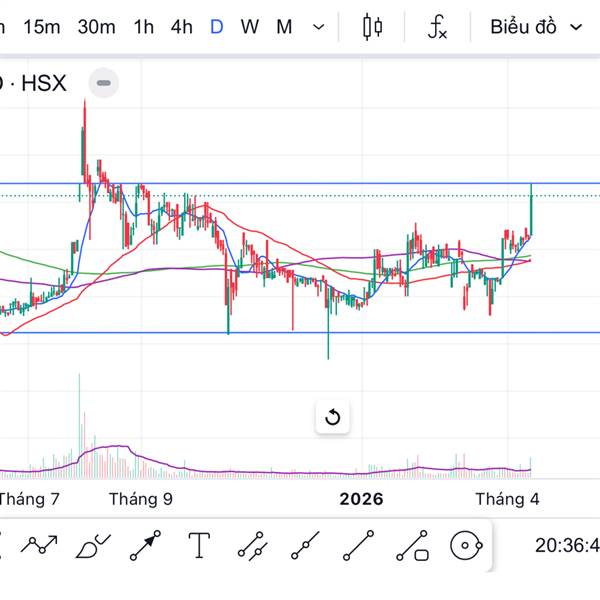Switch to 15m timeframe
The height and width of the screenshot is (600, 600).
(42, 27)
